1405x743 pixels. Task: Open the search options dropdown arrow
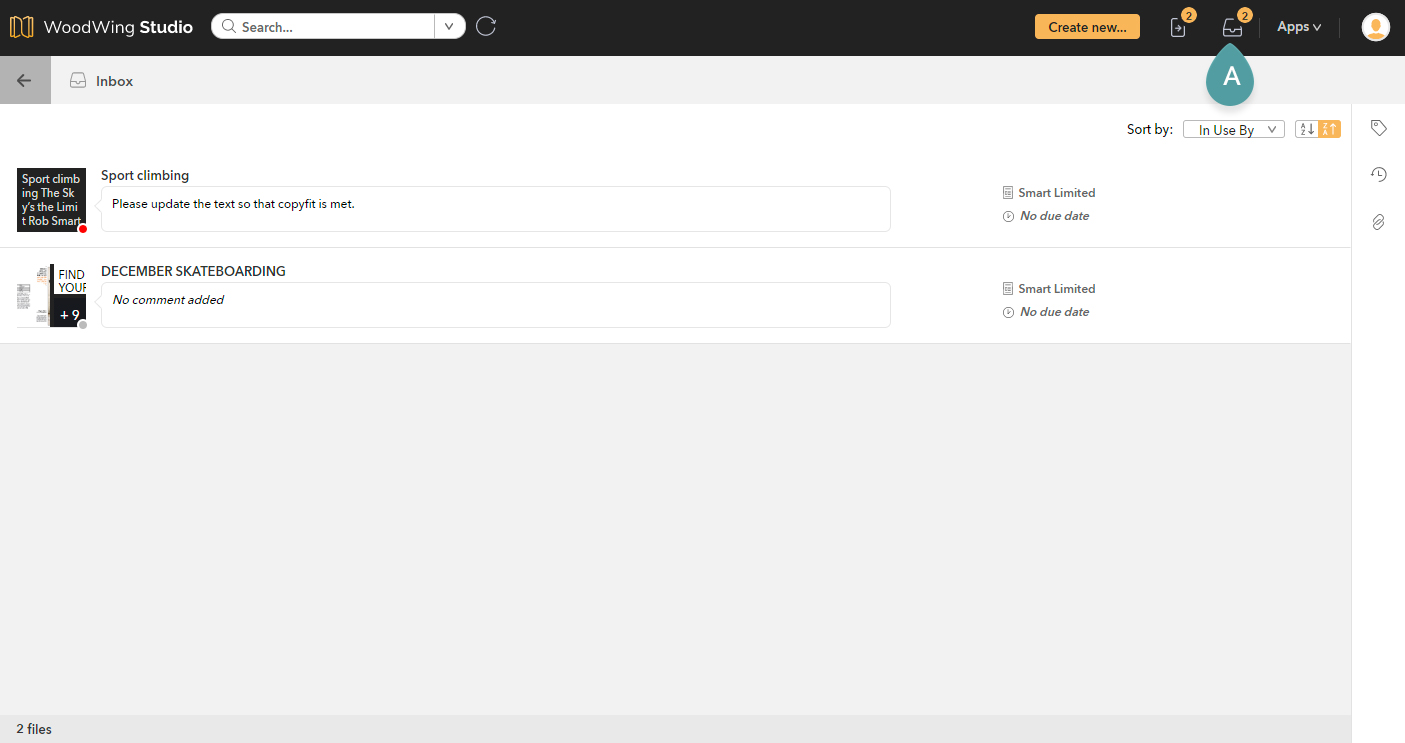pyautogui.click(x=449, y=26)
